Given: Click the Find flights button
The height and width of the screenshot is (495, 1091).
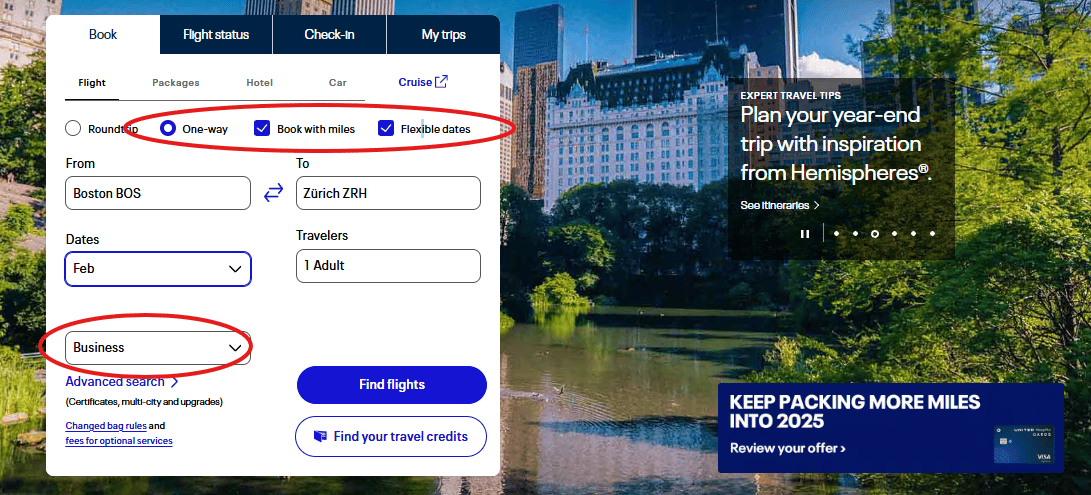Looking at the screenshot, I should tap(392, 385).
